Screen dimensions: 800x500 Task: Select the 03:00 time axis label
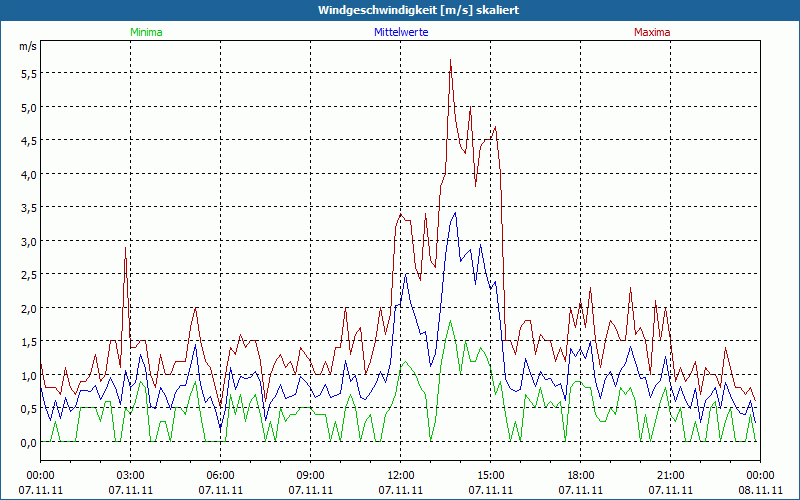point(130,475)
